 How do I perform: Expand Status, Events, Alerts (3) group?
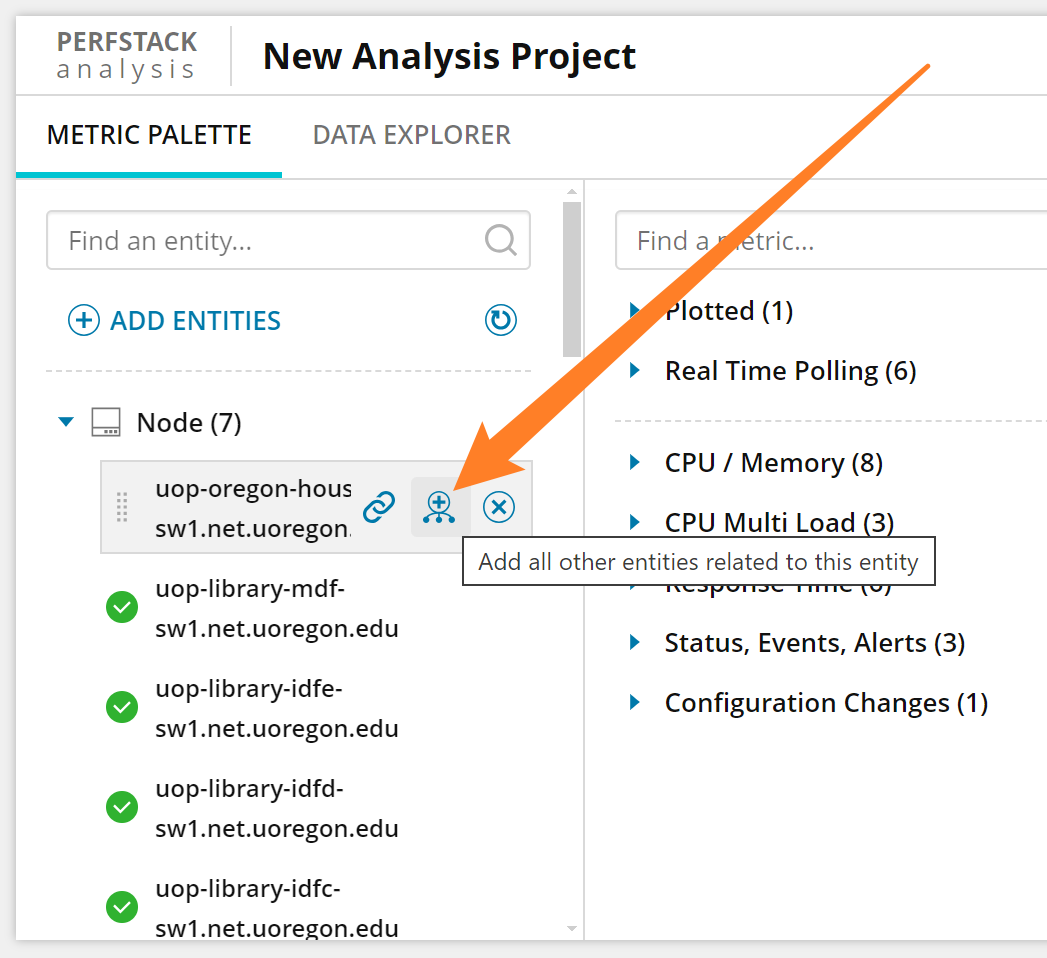635,642
